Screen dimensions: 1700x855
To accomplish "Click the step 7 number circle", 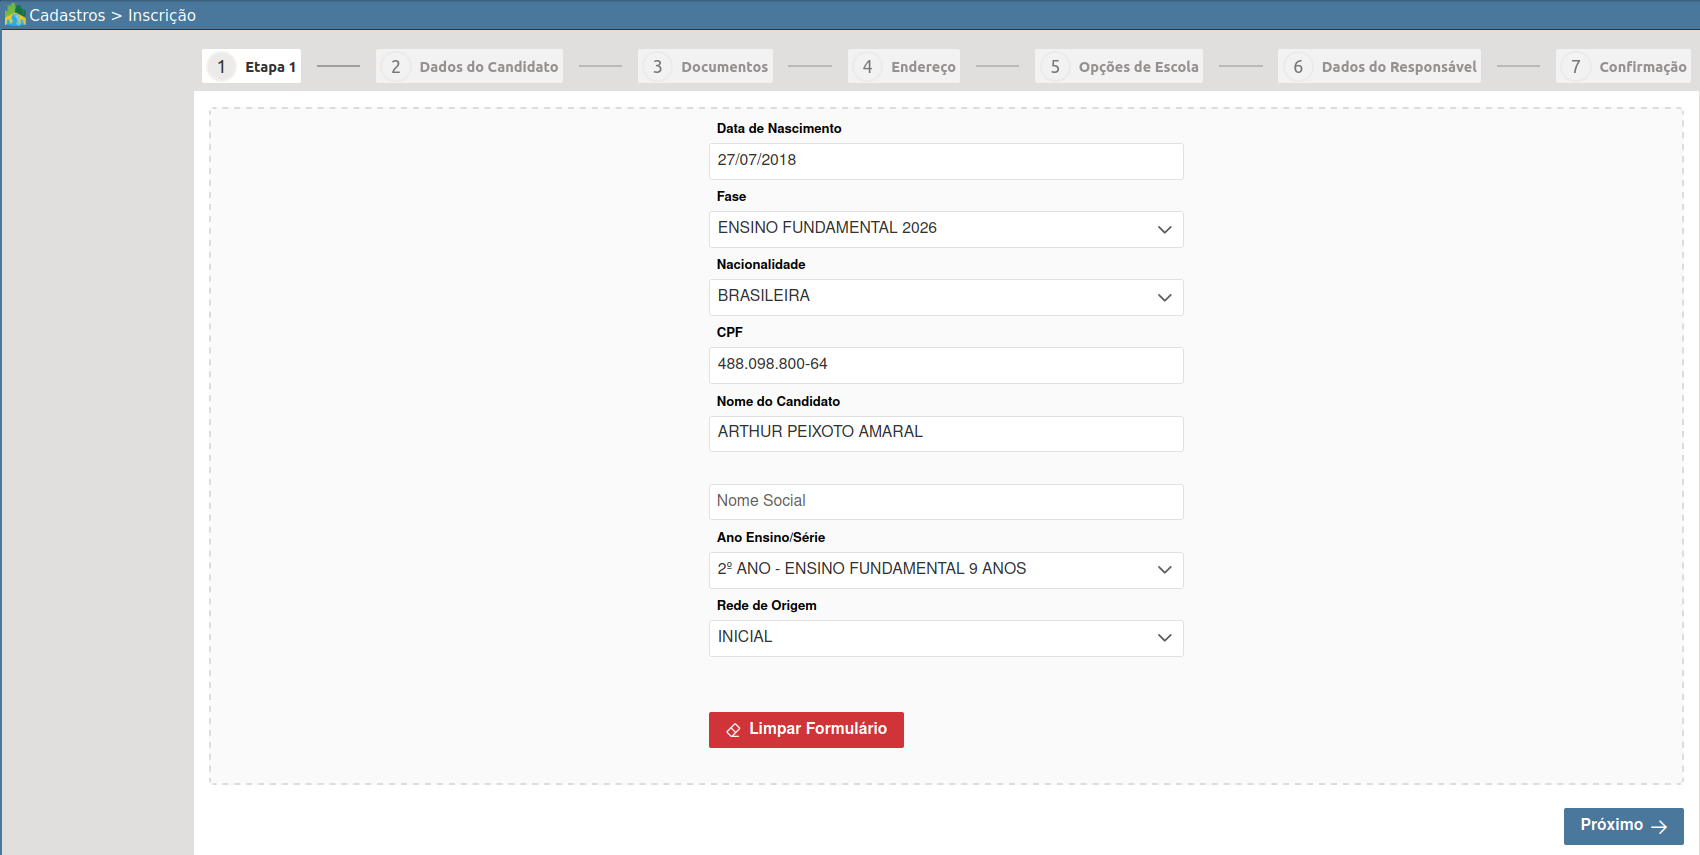I will point(1576,67).
